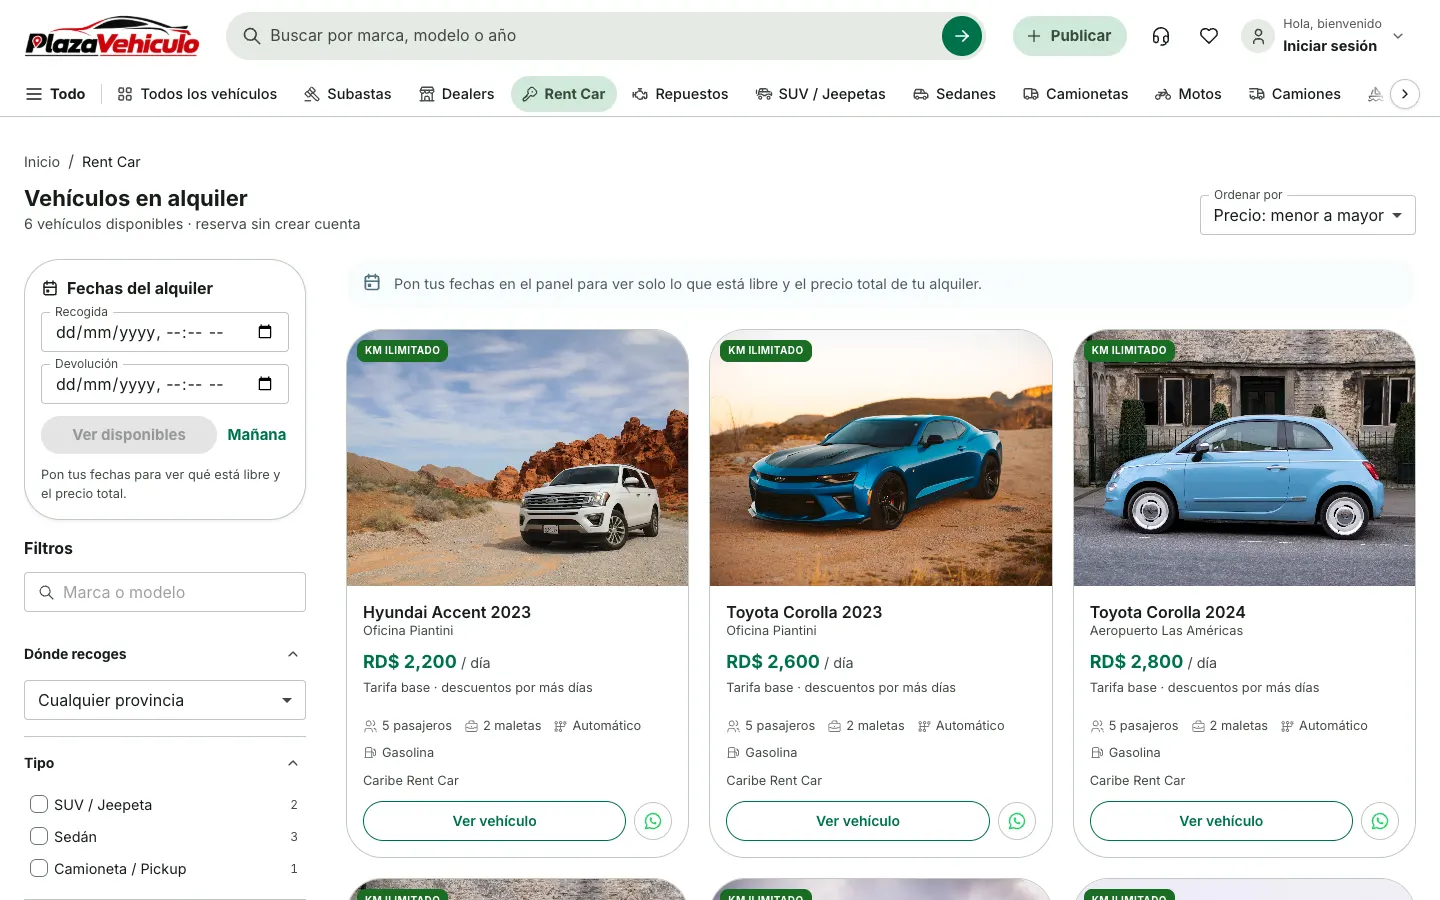
Task: Check the SUV / Jeepeta filter
Action: pos(39,804)
